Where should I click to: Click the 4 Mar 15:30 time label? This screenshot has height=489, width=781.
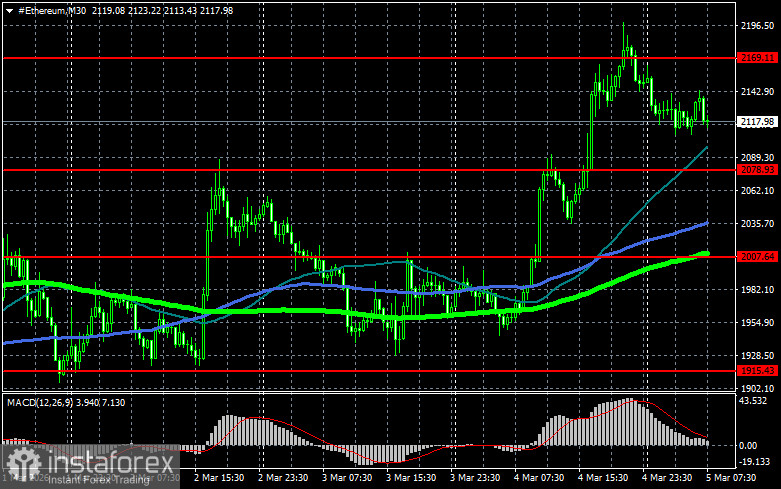coord(603,478)
